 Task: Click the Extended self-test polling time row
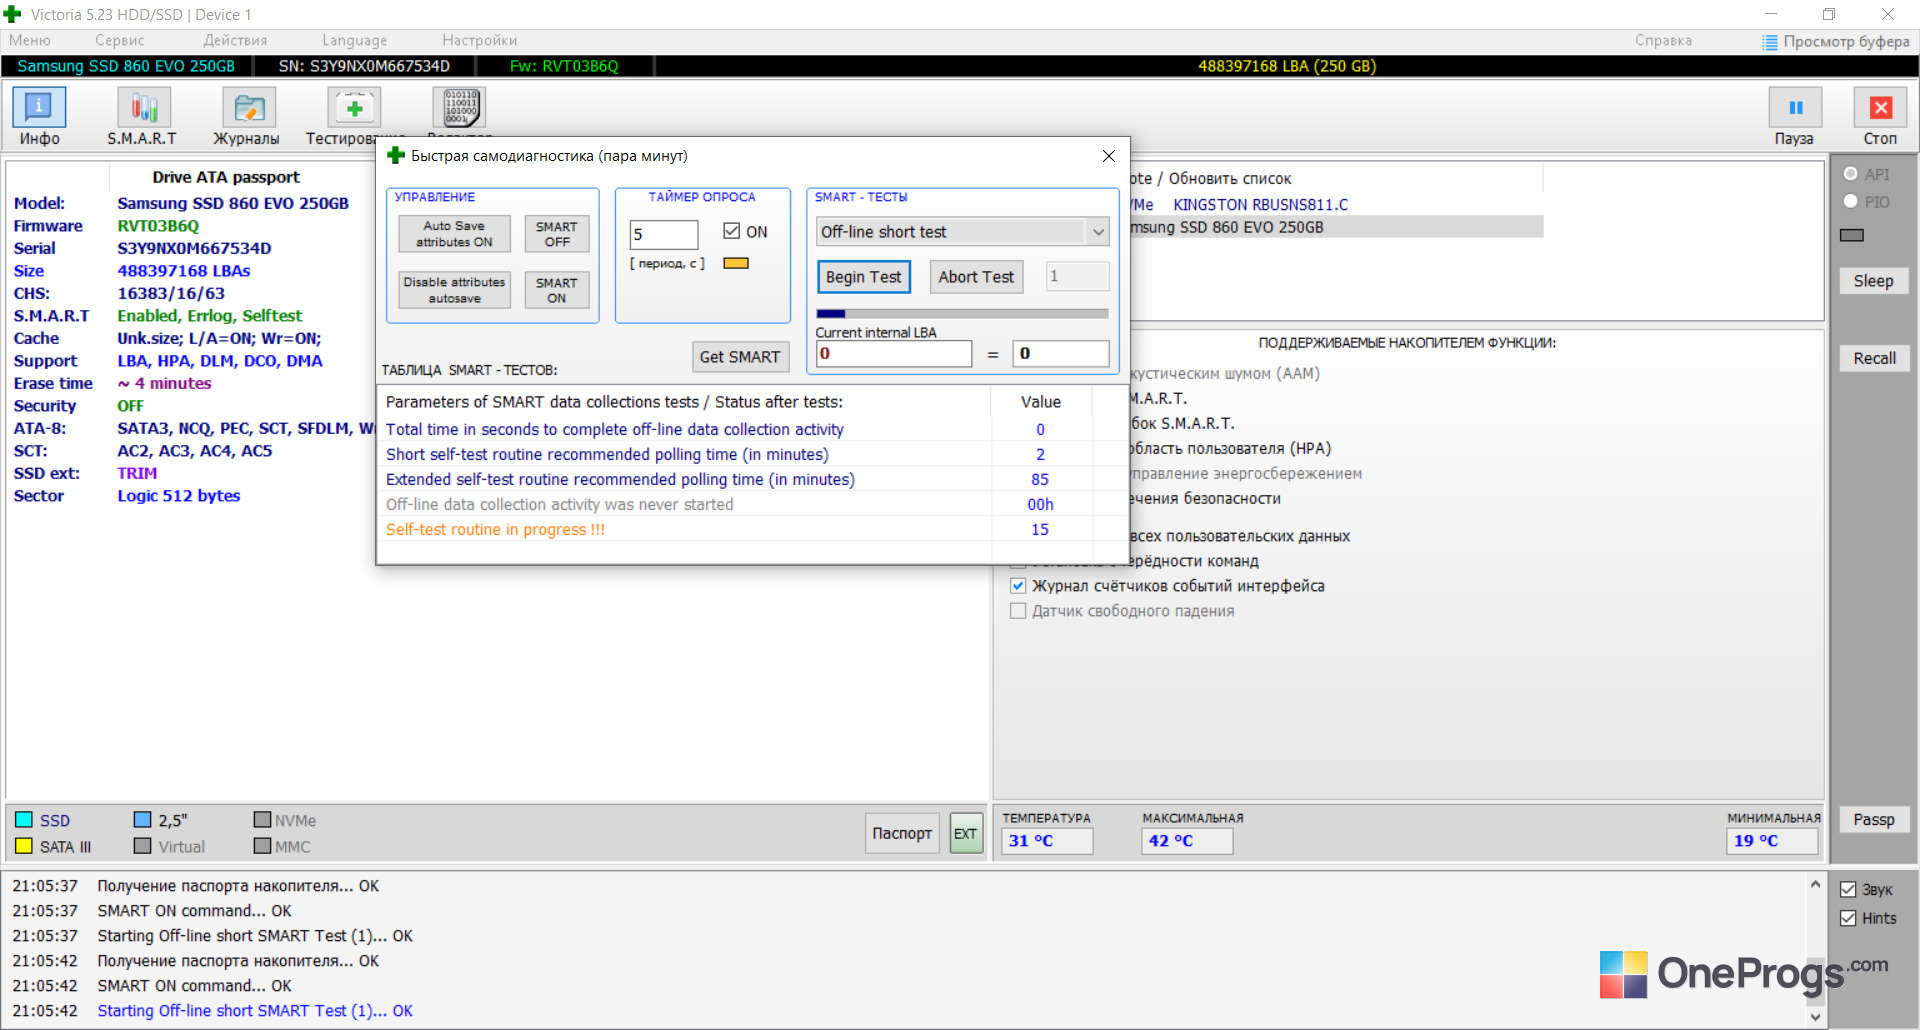[753, 479]
